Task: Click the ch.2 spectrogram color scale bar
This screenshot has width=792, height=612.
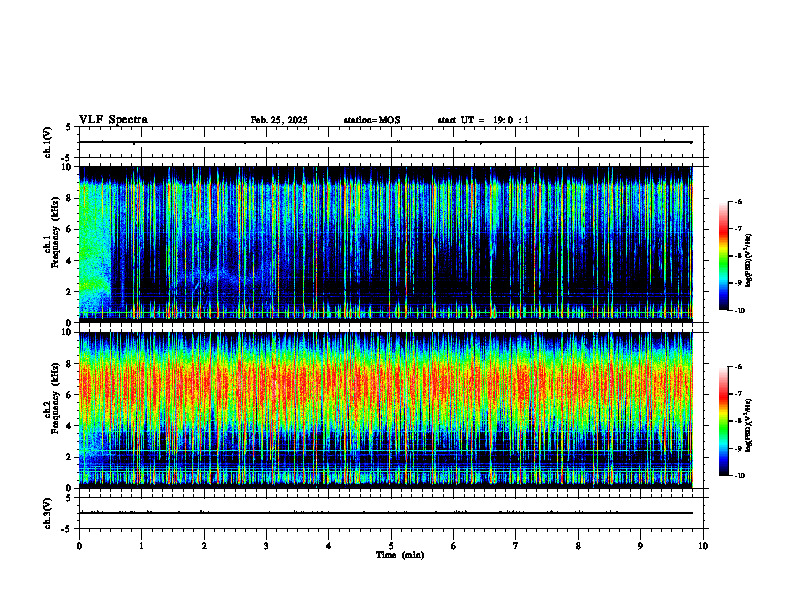Action: 723,421
